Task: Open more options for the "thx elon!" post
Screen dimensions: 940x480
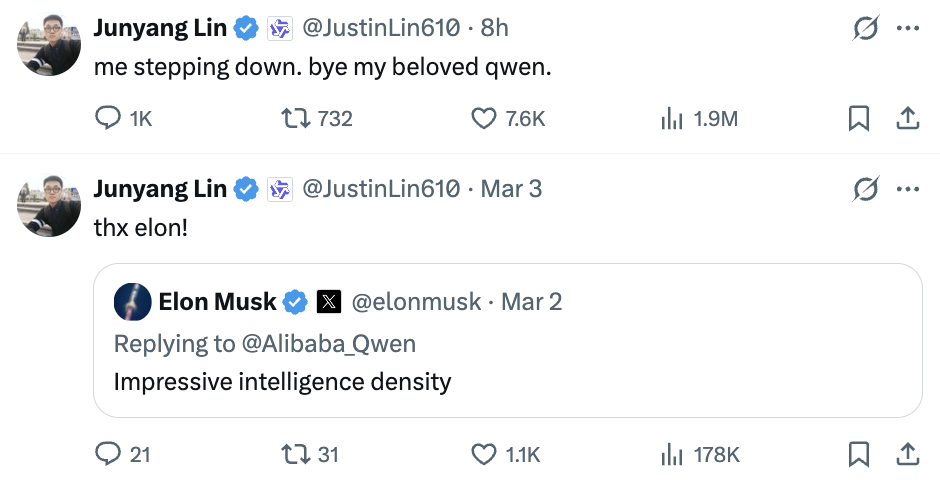Action: [907, 188]
